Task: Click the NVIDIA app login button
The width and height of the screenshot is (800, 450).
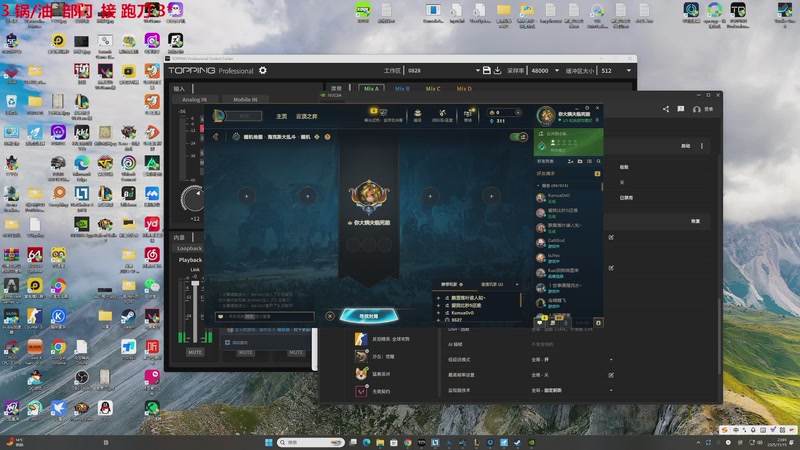Action: click(703, 109)
